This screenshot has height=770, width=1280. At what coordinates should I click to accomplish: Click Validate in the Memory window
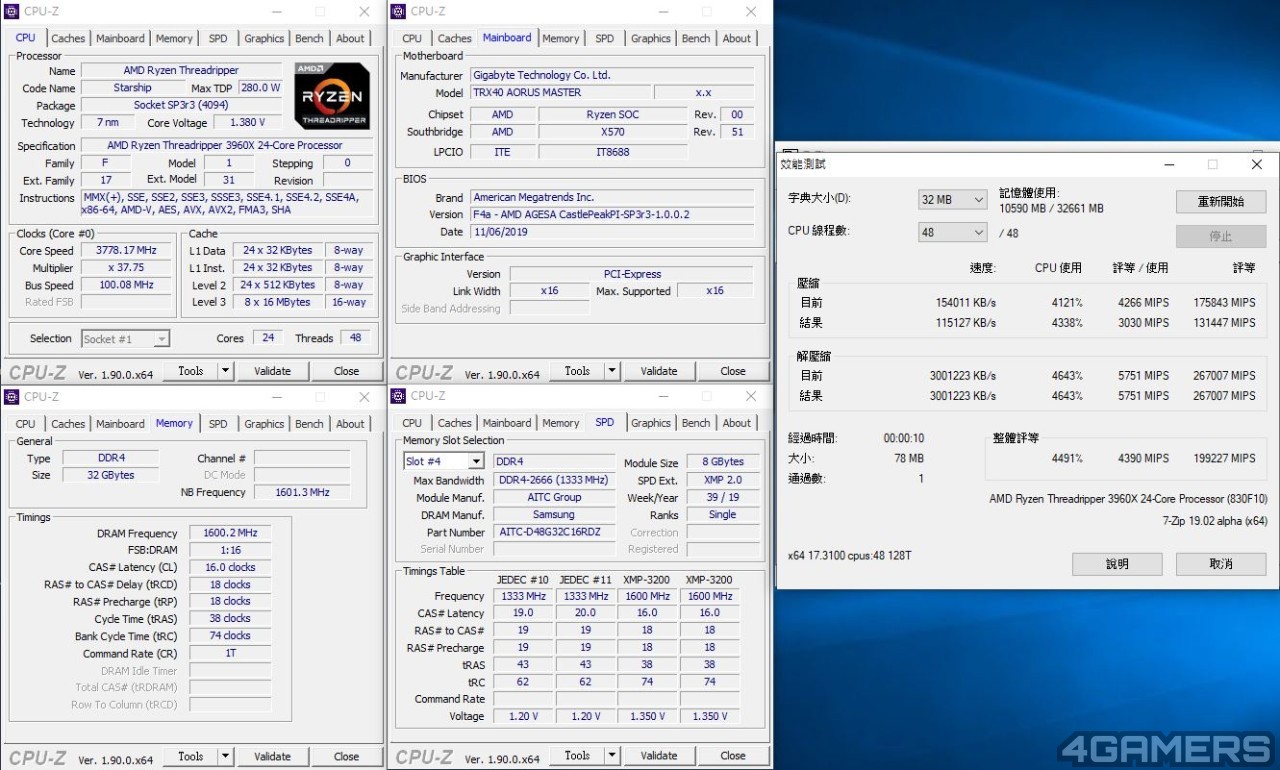pyautogui.click(x=272, y=757)
